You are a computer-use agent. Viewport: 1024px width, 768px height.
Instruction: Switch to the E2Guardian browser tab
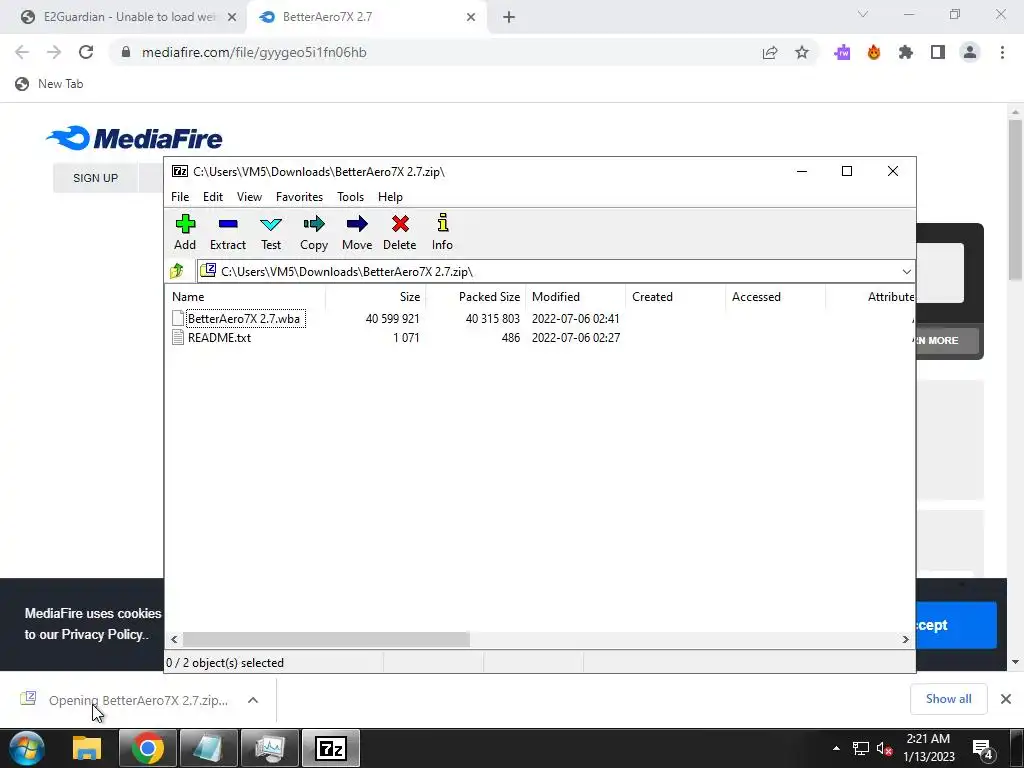[x=129, y=17]
